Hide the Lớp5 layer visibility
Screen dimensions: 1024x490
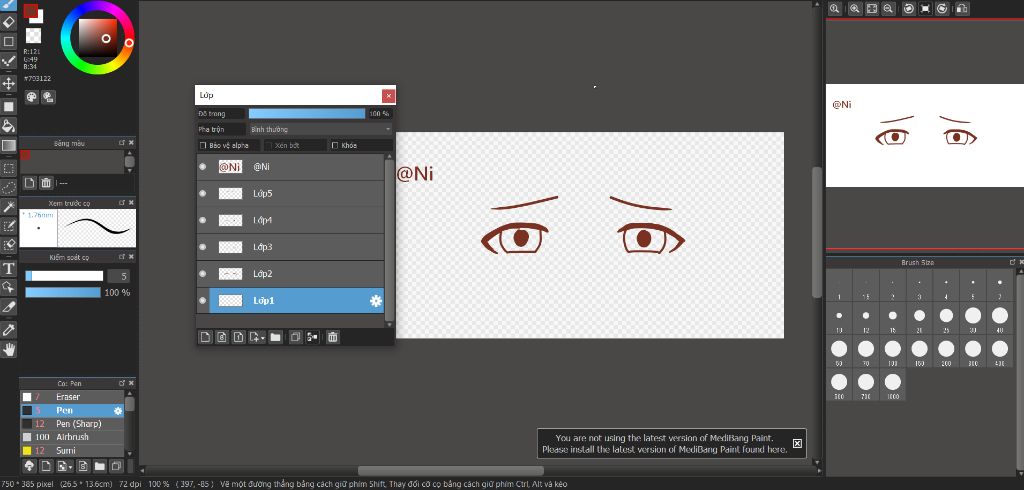click(x=203, y=193)
